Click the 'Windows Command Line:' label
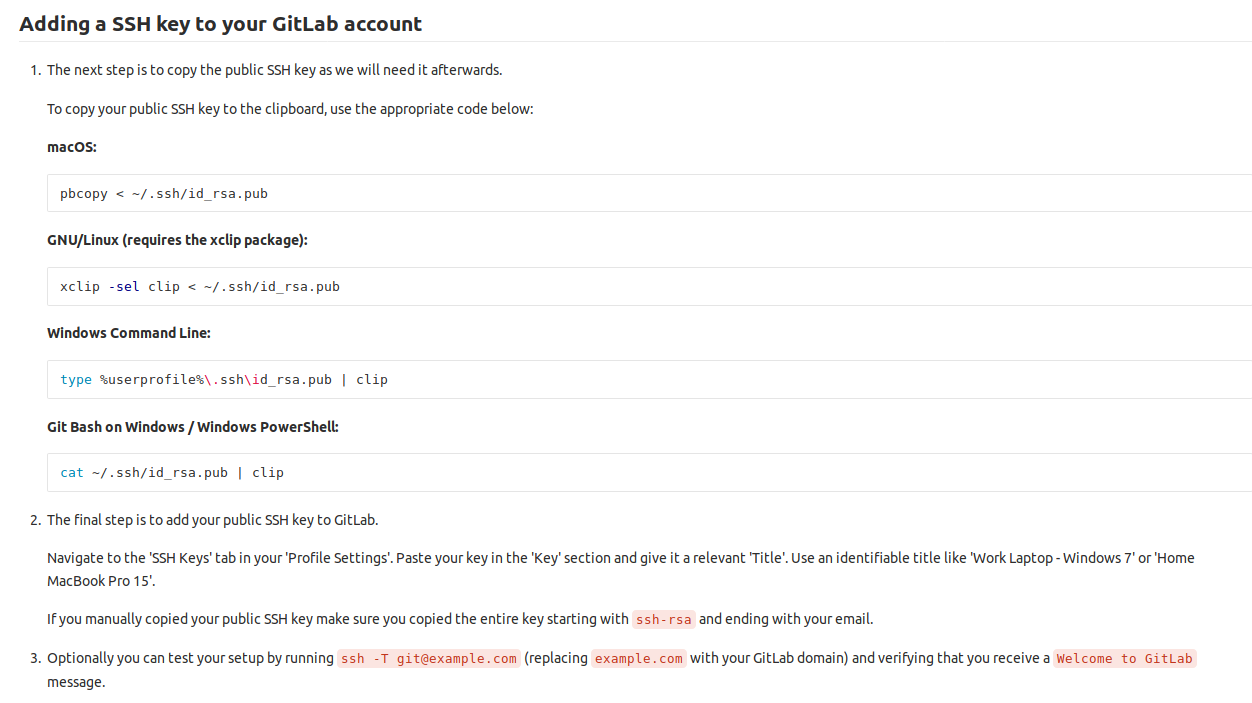Image resolution: width=1252 pixels, height=703 pixels. (129, 333)
